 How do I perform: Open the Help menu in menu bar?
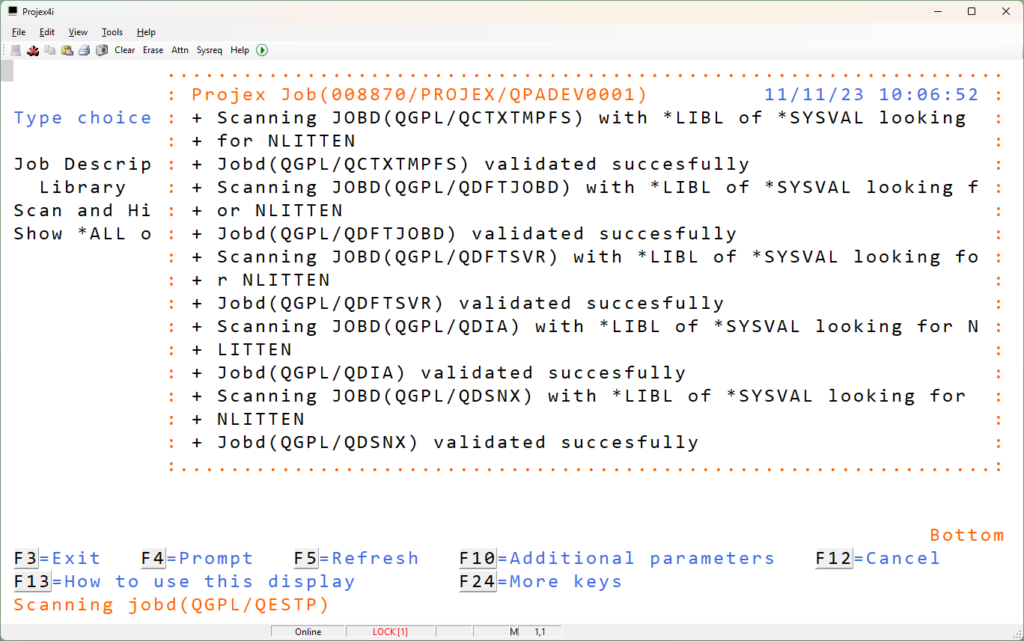(146, 32)
